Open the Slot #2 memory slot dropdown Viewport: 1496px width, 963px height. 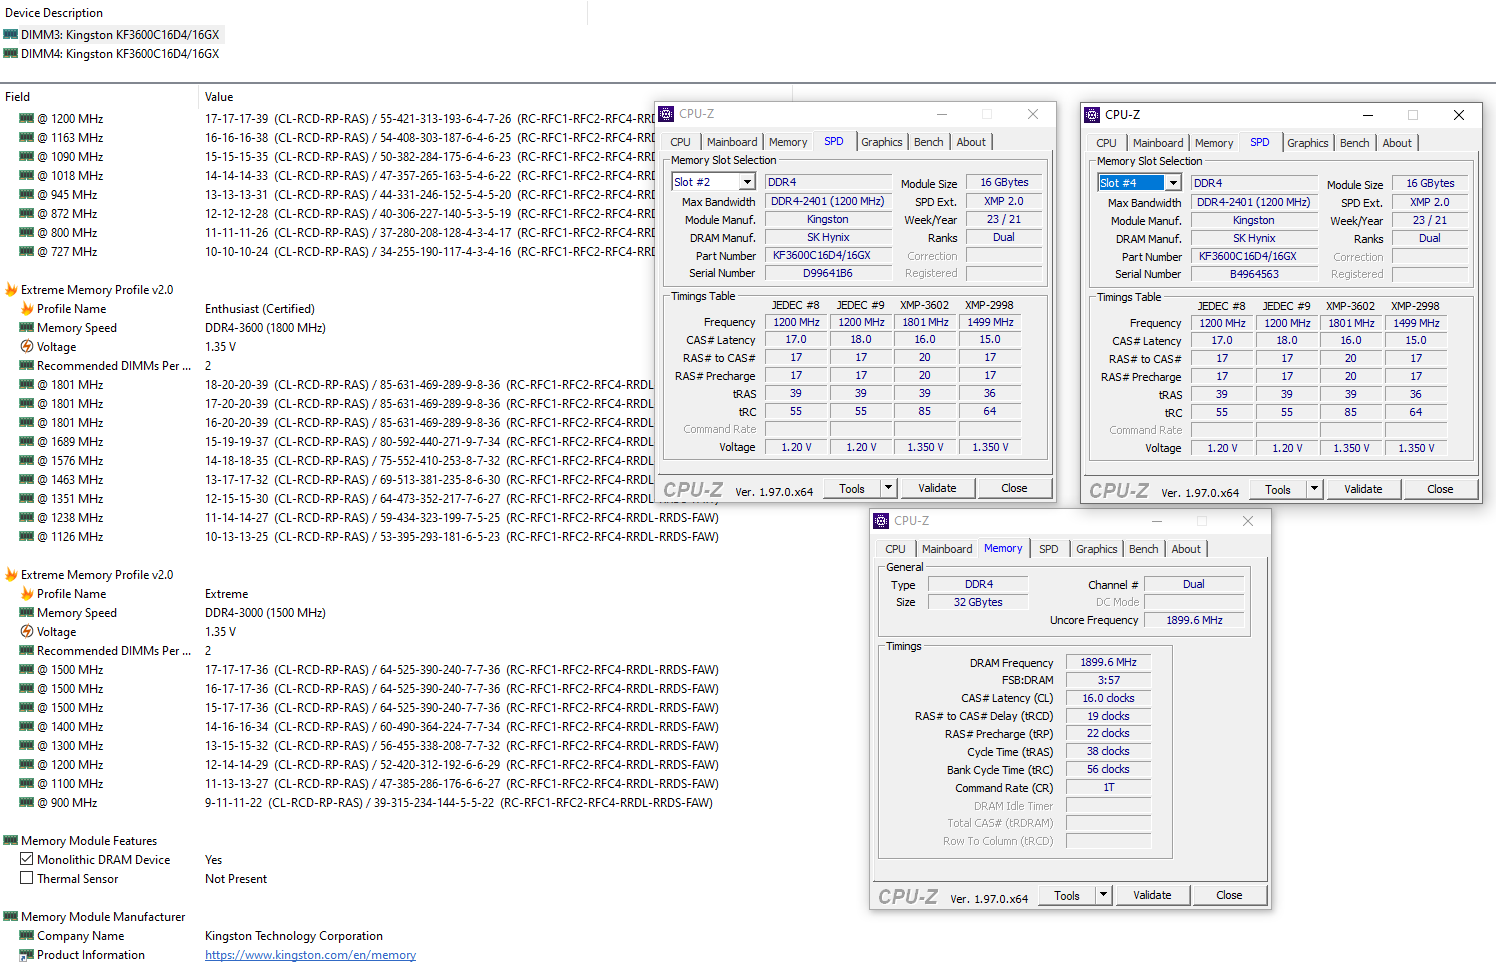click(746, 182)
